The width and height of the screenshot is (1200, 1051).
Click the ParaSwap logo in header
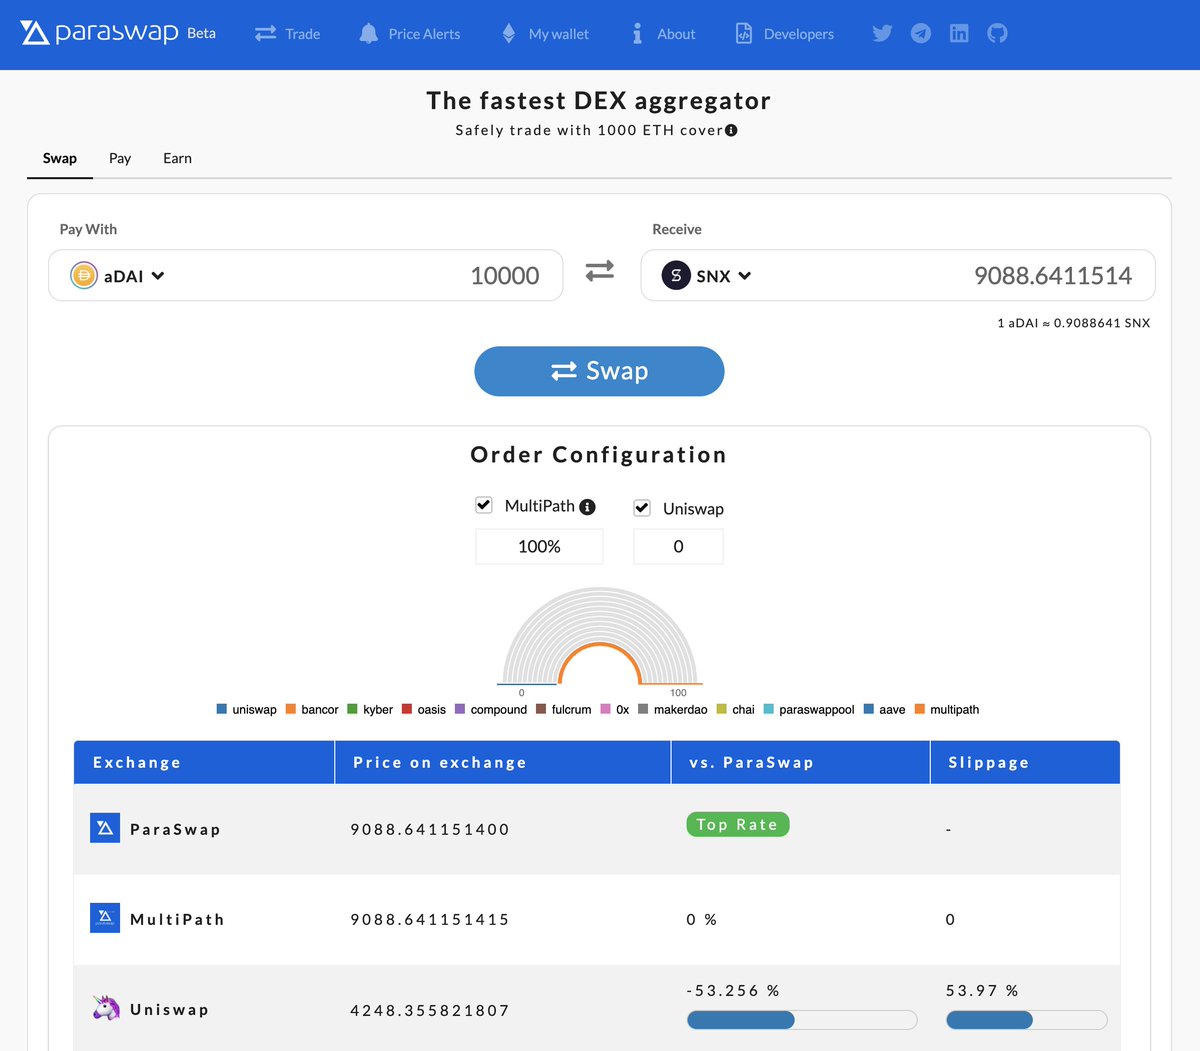(x=99, y=33)
